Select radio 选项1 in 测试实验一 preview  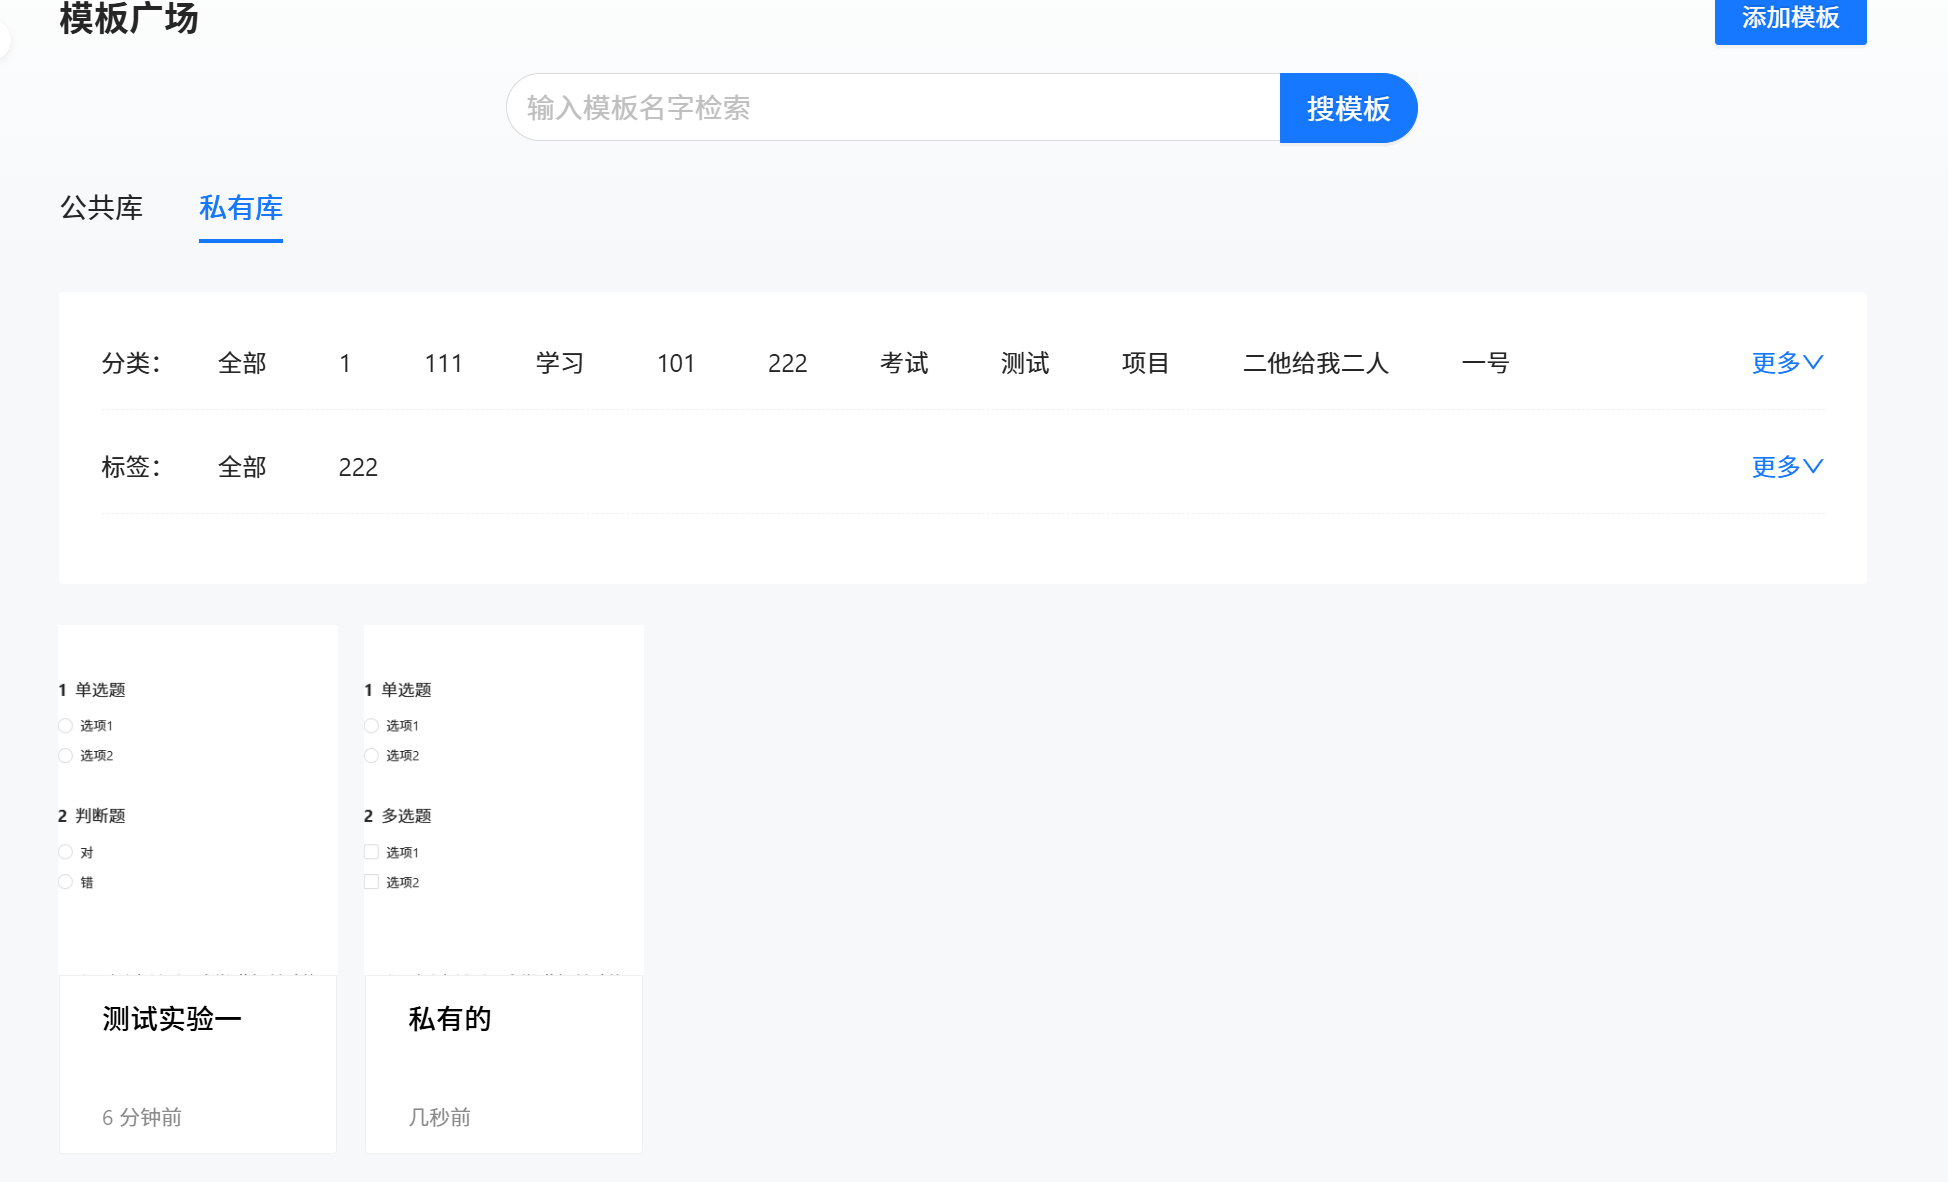(66, 726)
